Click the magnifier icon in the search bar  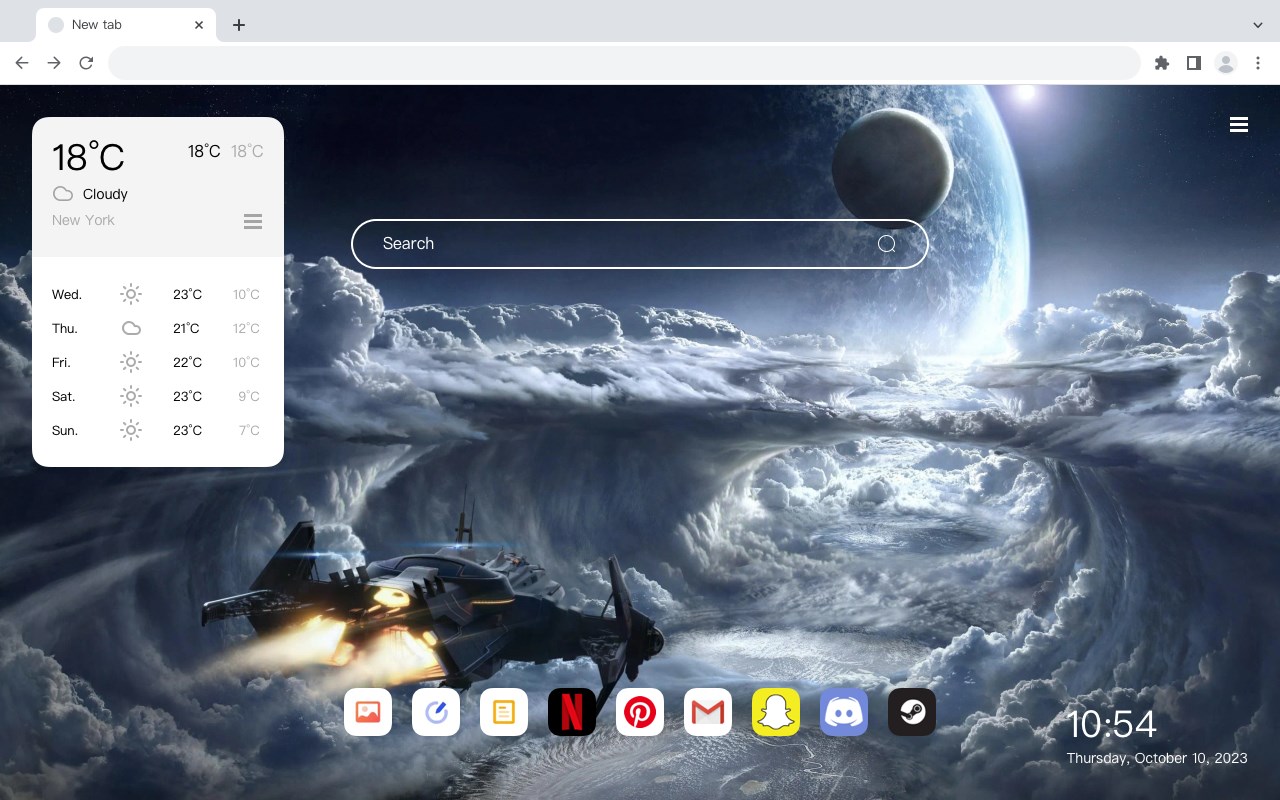tap(887, 244)
